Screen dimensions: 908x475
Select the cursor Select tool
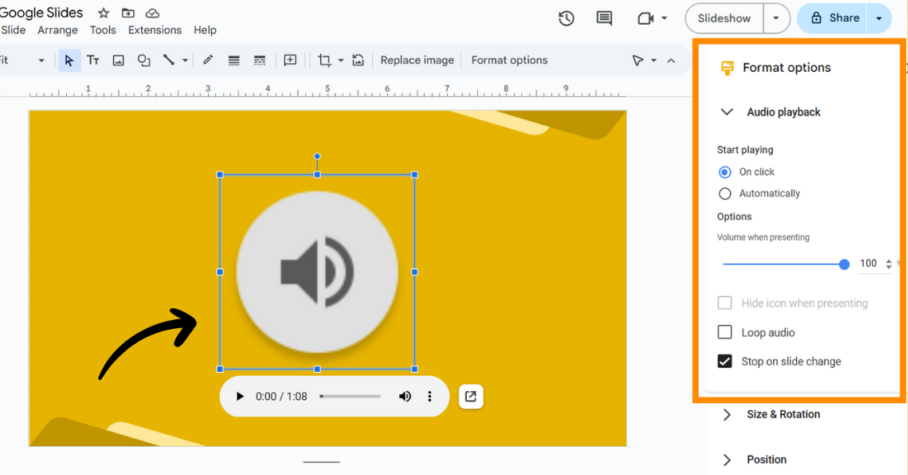pyautogui.click(x=69, y=60)
